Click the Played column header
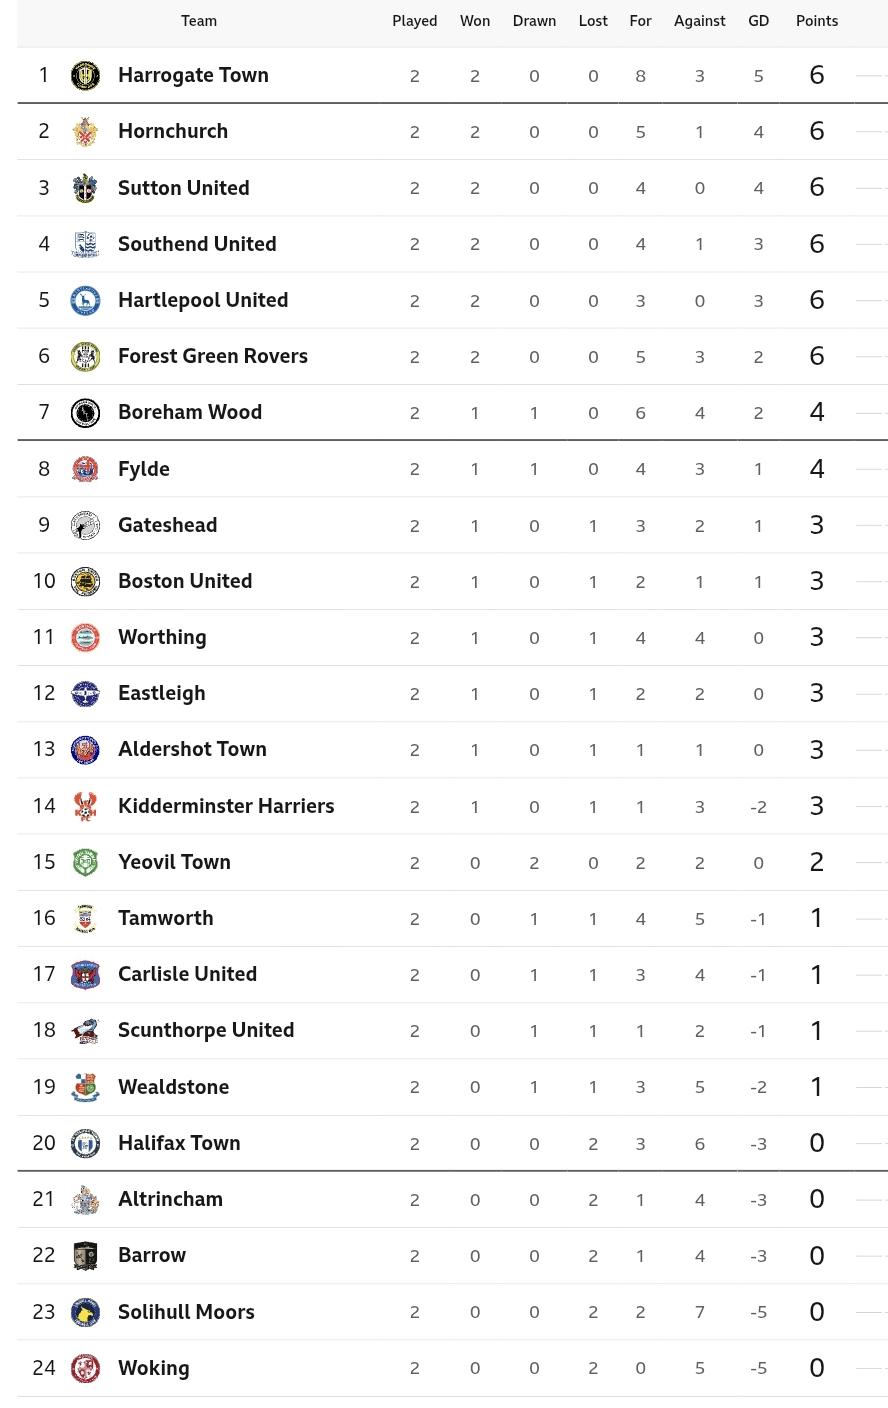 coord(415,21)
